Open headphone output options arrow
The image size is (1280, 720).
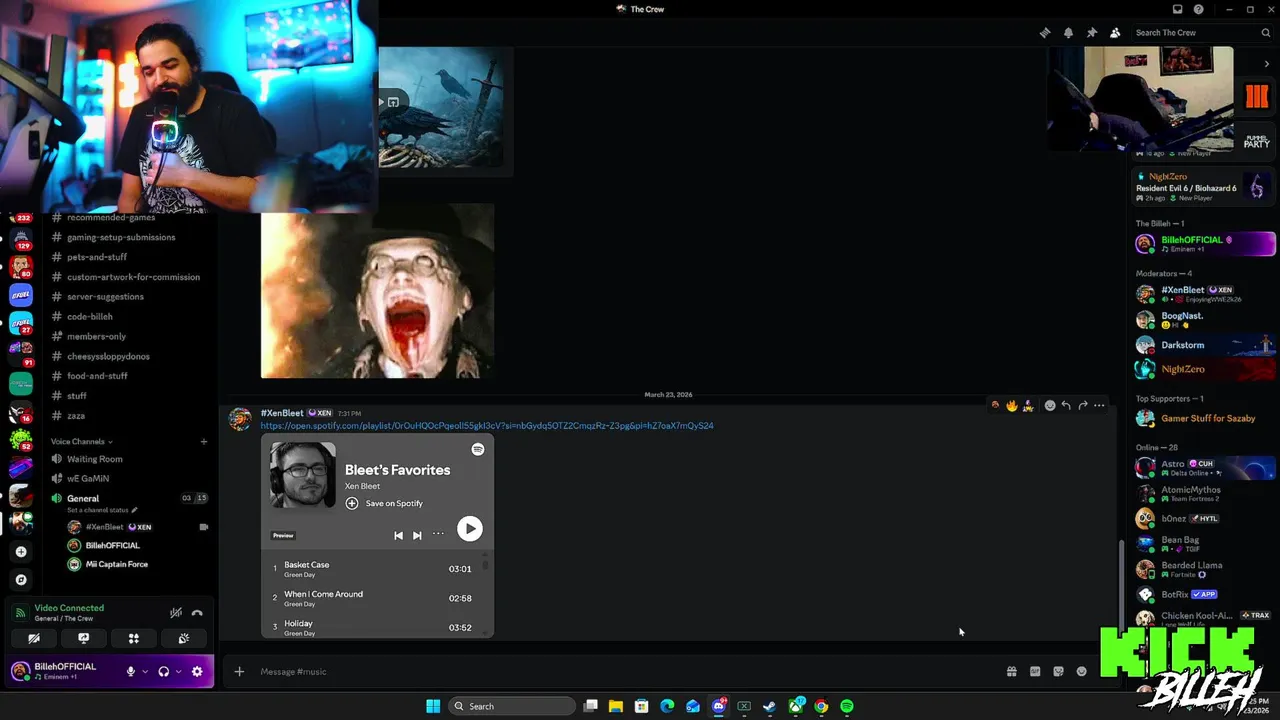(x=178, y=672)
